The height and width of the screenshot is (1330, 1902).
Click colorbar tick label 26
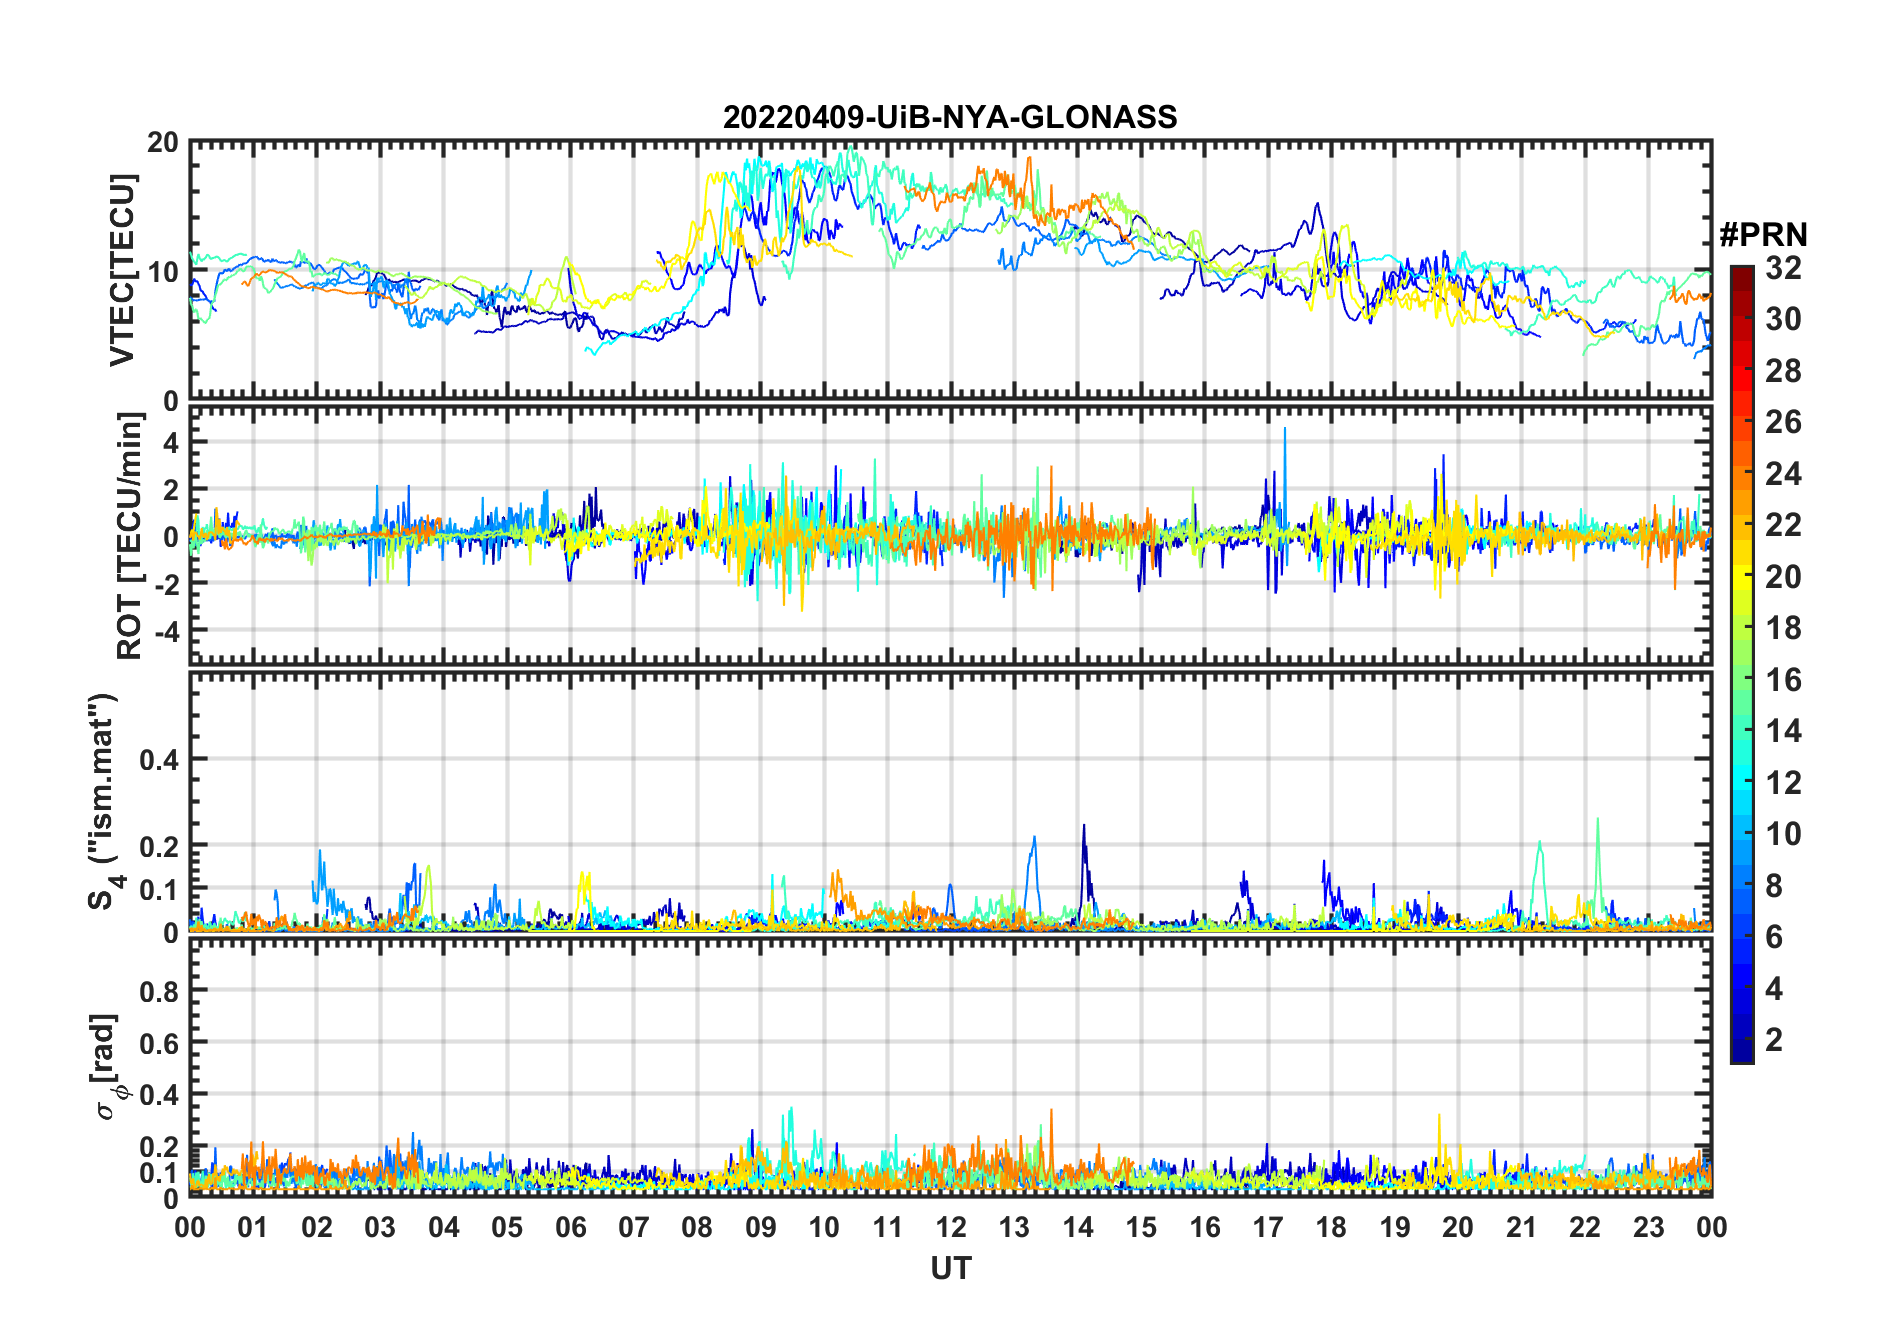click(1783, 422)
